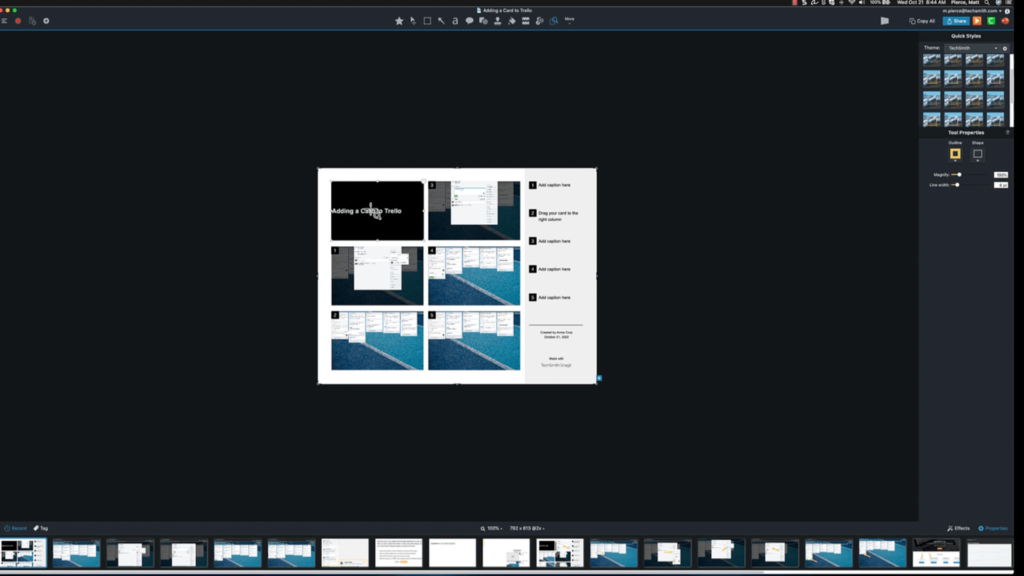The width and height of the screenshot is (1024, 576).
Task: Click the Create from template icon
Action: [x=32, y=21]
